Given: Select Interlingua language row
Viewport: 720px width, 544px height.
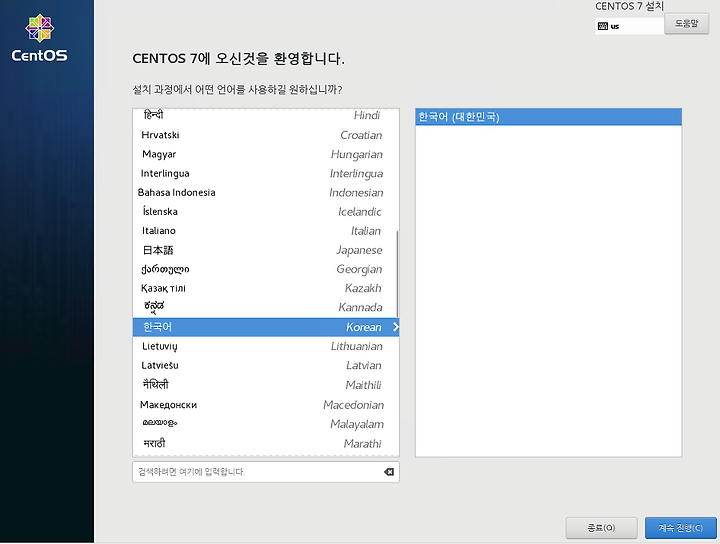Looking at the screenshot, I should [266, 174].
